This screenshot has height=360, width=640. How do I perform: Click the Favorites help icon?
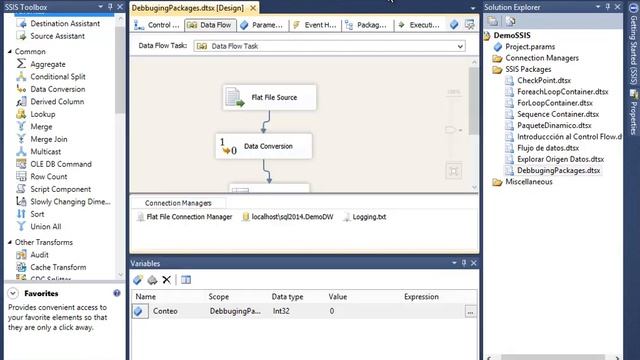(117, 293)
